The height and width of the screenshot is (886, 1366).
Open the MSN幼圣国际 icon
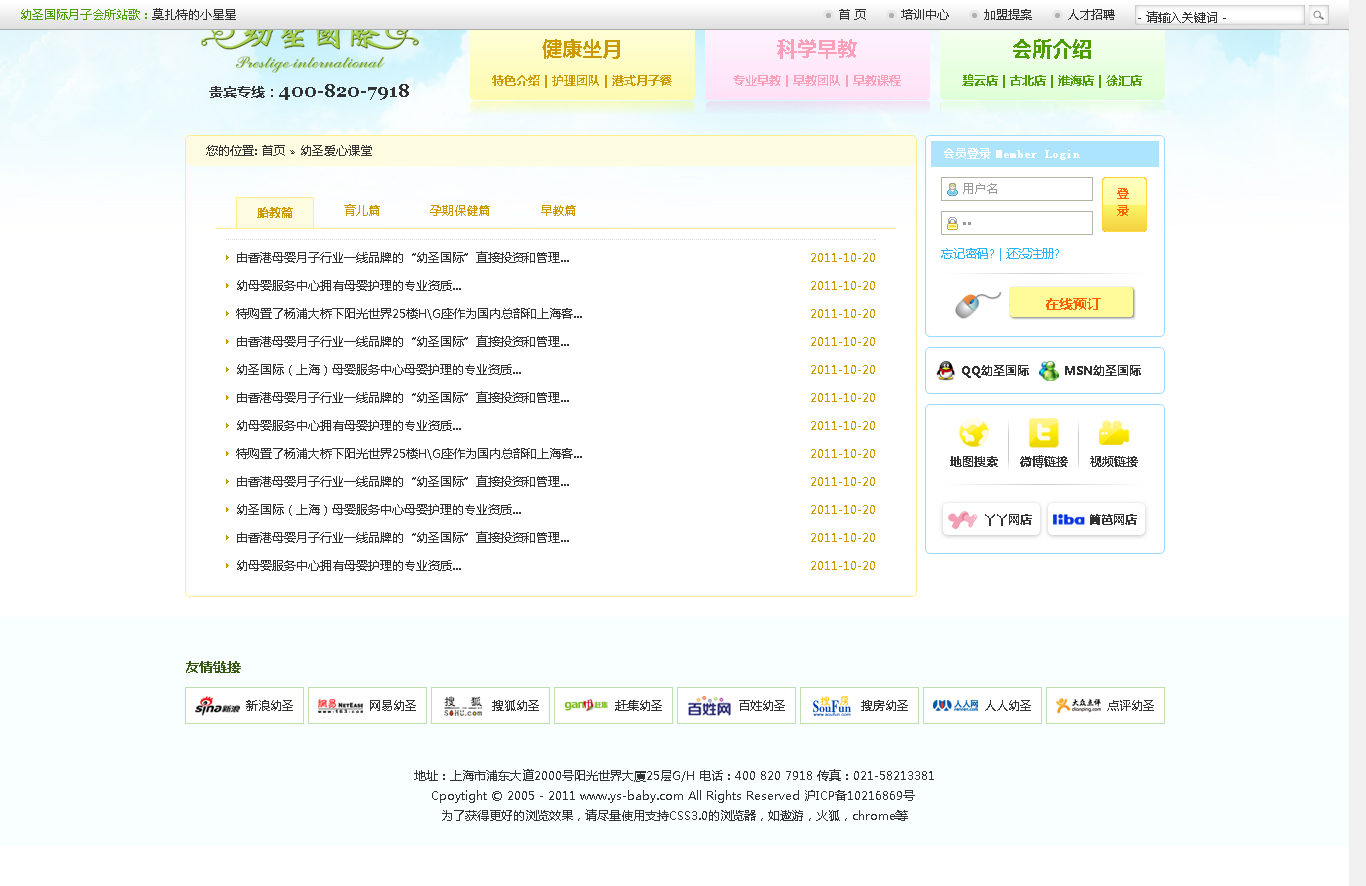pos(1049,371)
